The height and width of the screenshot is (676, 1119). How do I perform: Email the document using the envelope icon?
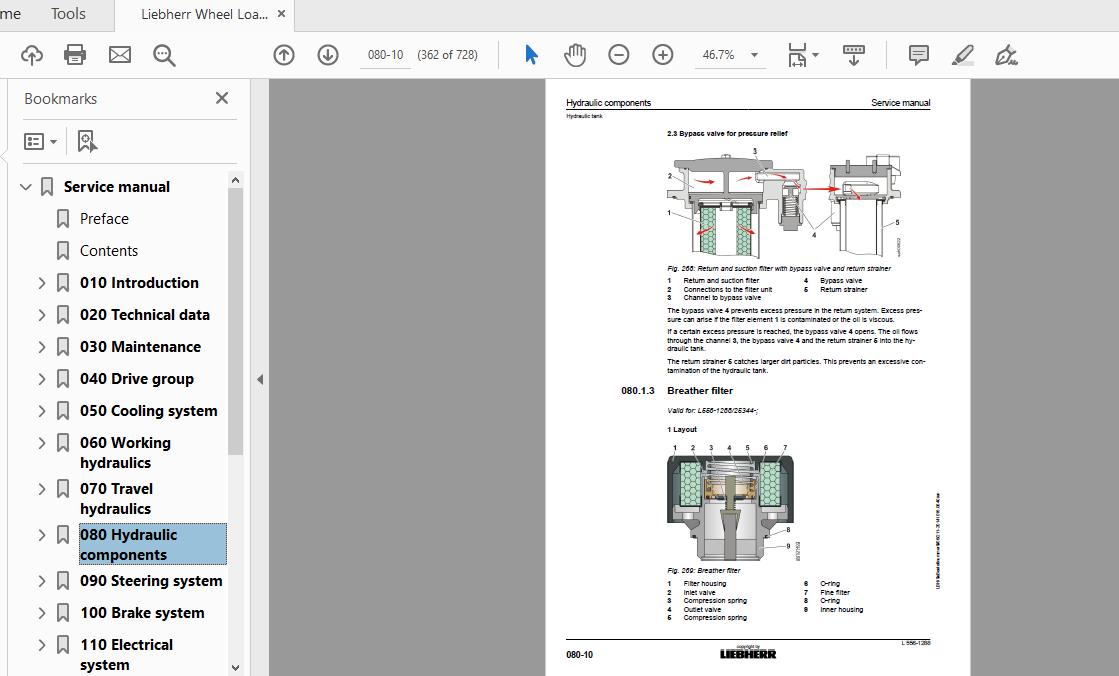120,55
